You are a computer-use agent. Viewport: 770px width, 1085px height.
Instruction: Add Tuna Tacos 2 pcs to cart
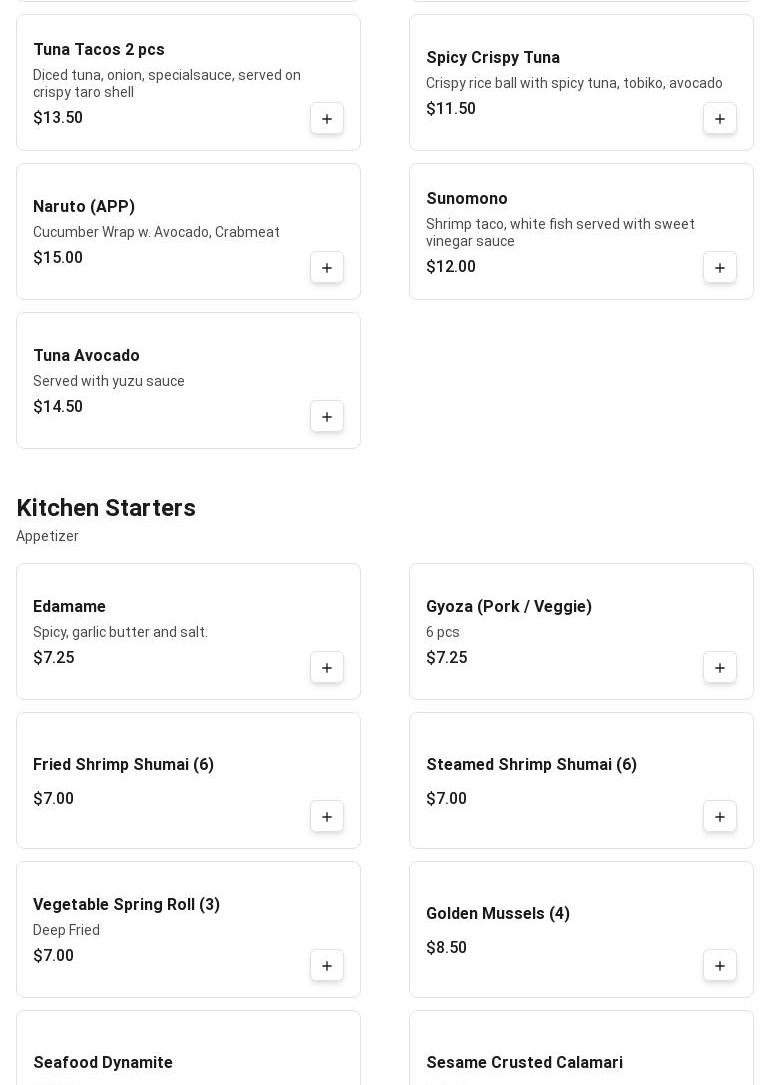pyautogui.click(x=327, y=119)
